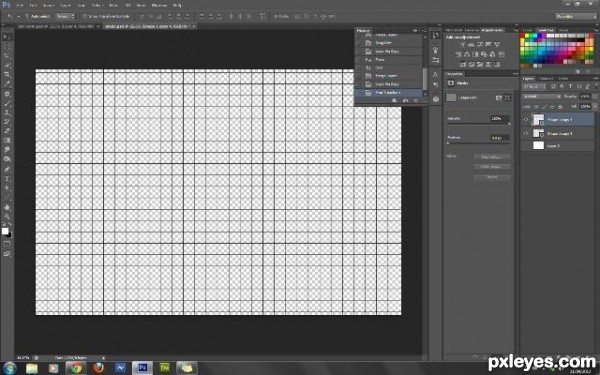Select the Gradient tool
Image resolution: width=600 pixels, height=375 pixels.
[7, 141]
